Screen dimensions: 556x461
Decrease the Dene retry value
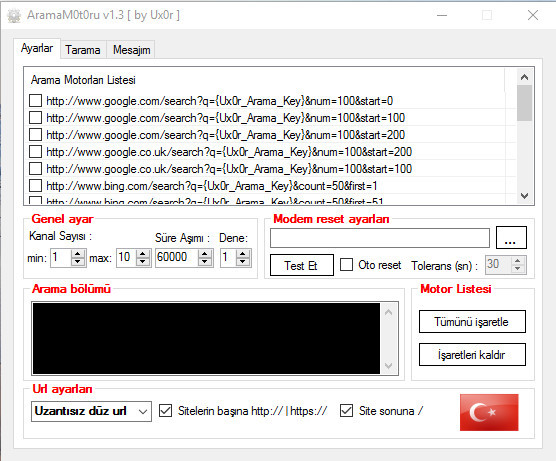click(x=243, y=262)
